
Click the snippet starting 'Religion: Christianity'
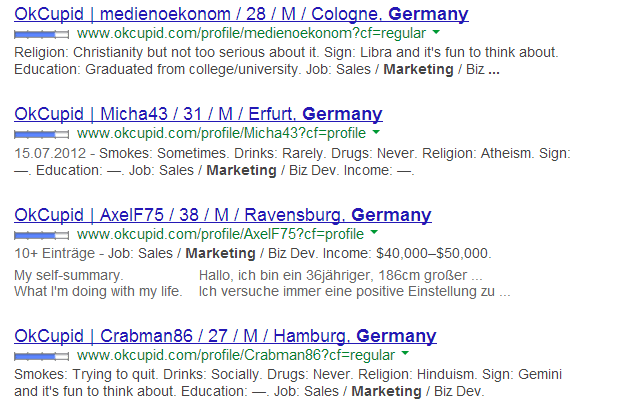point(286,61)
